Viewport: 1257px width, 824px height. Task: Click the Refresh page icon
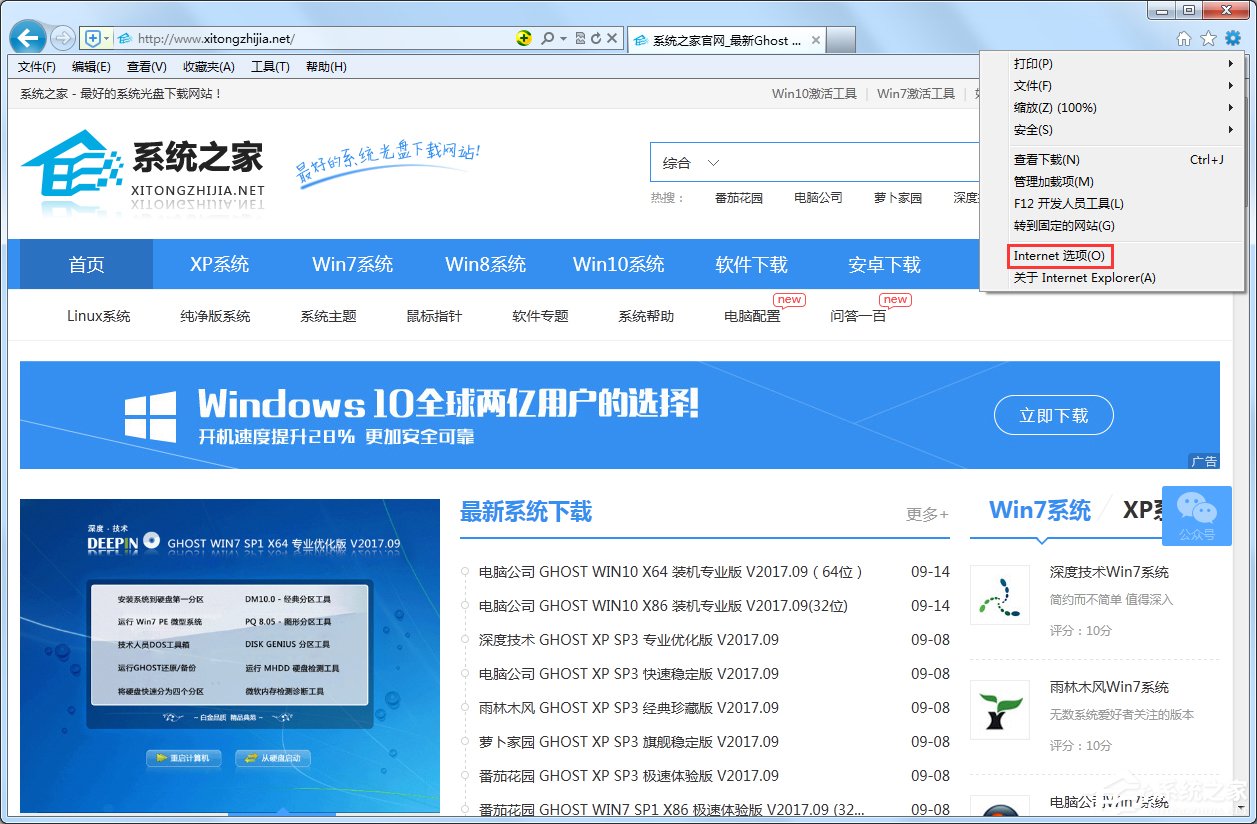tap(597, 37)
